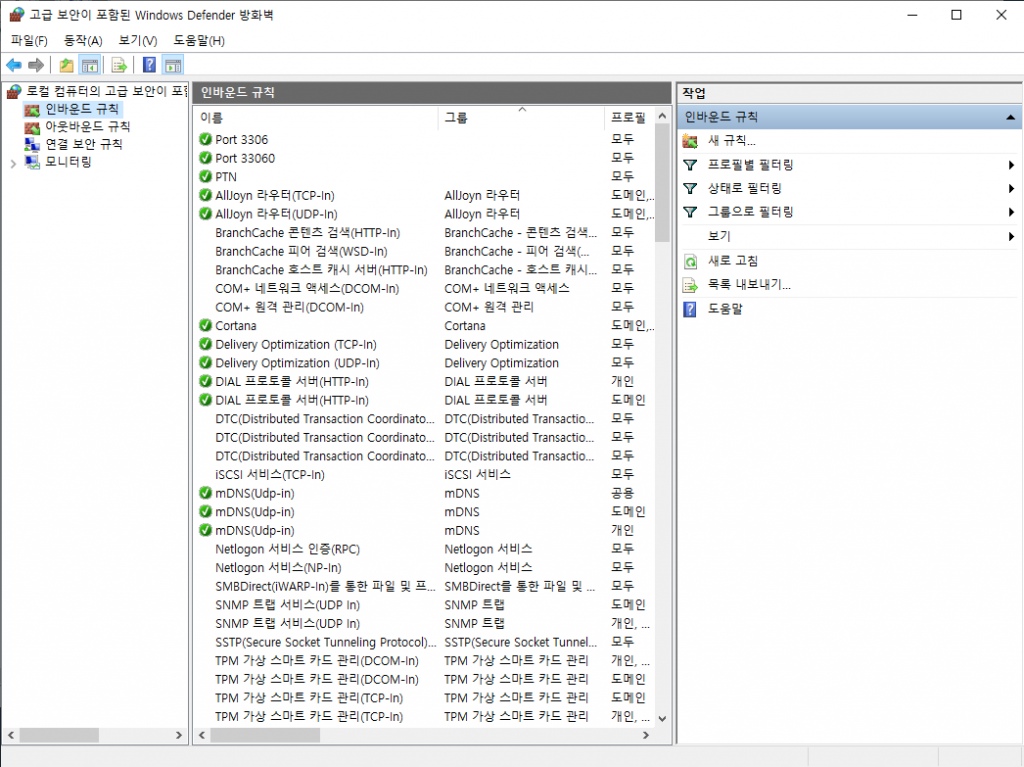Sort by the 그룹 column header

point(521,118)
